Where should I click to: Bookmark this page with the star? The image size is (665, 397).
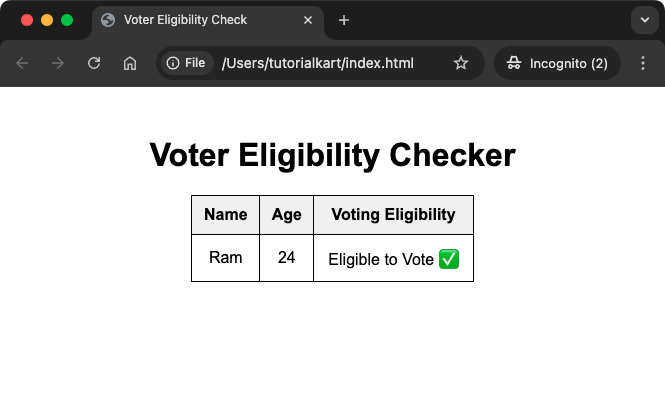(461, 63)
